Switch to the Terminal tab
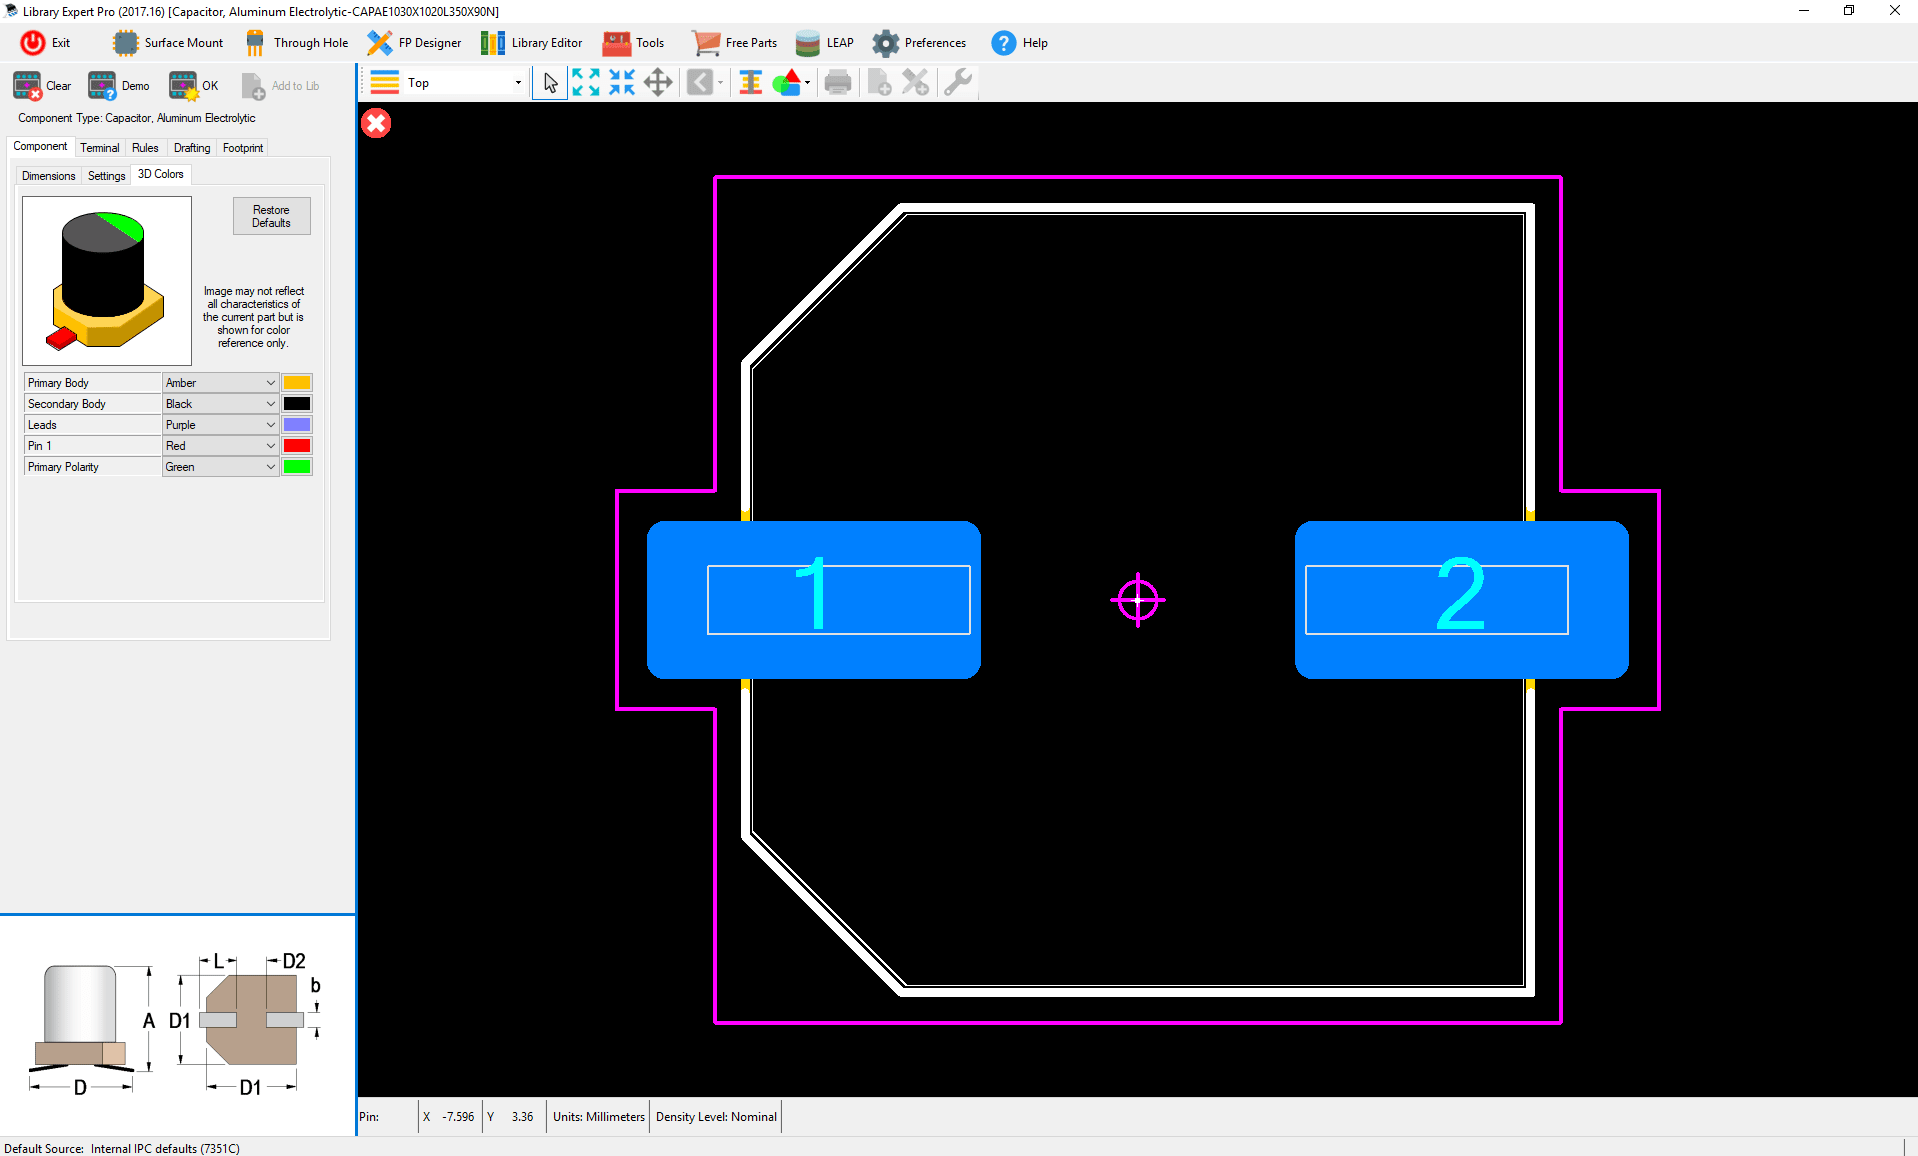This screenshot has width=1918, height=1156. 100,148
